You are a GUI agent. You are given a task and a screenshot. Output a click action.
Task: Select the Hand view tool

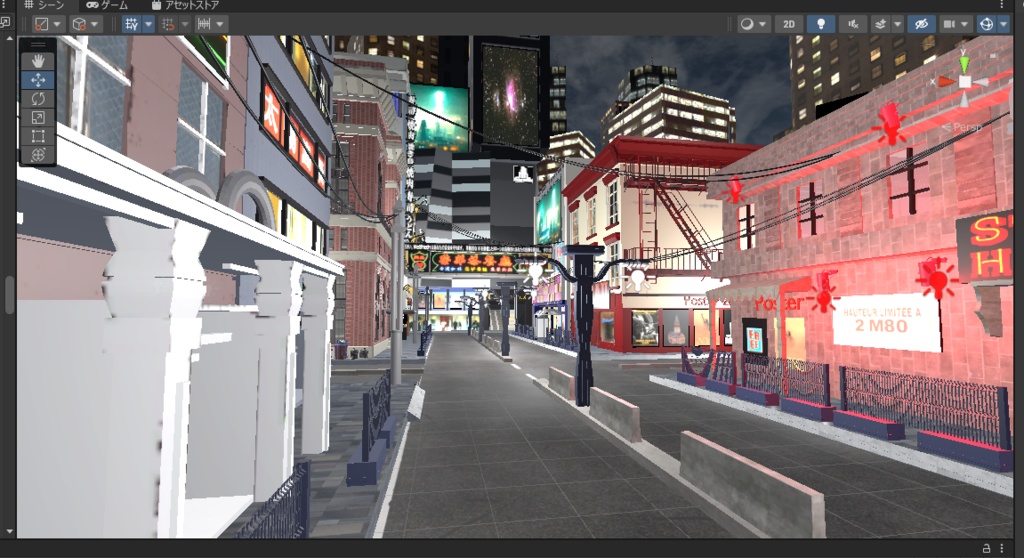[38, 61]
